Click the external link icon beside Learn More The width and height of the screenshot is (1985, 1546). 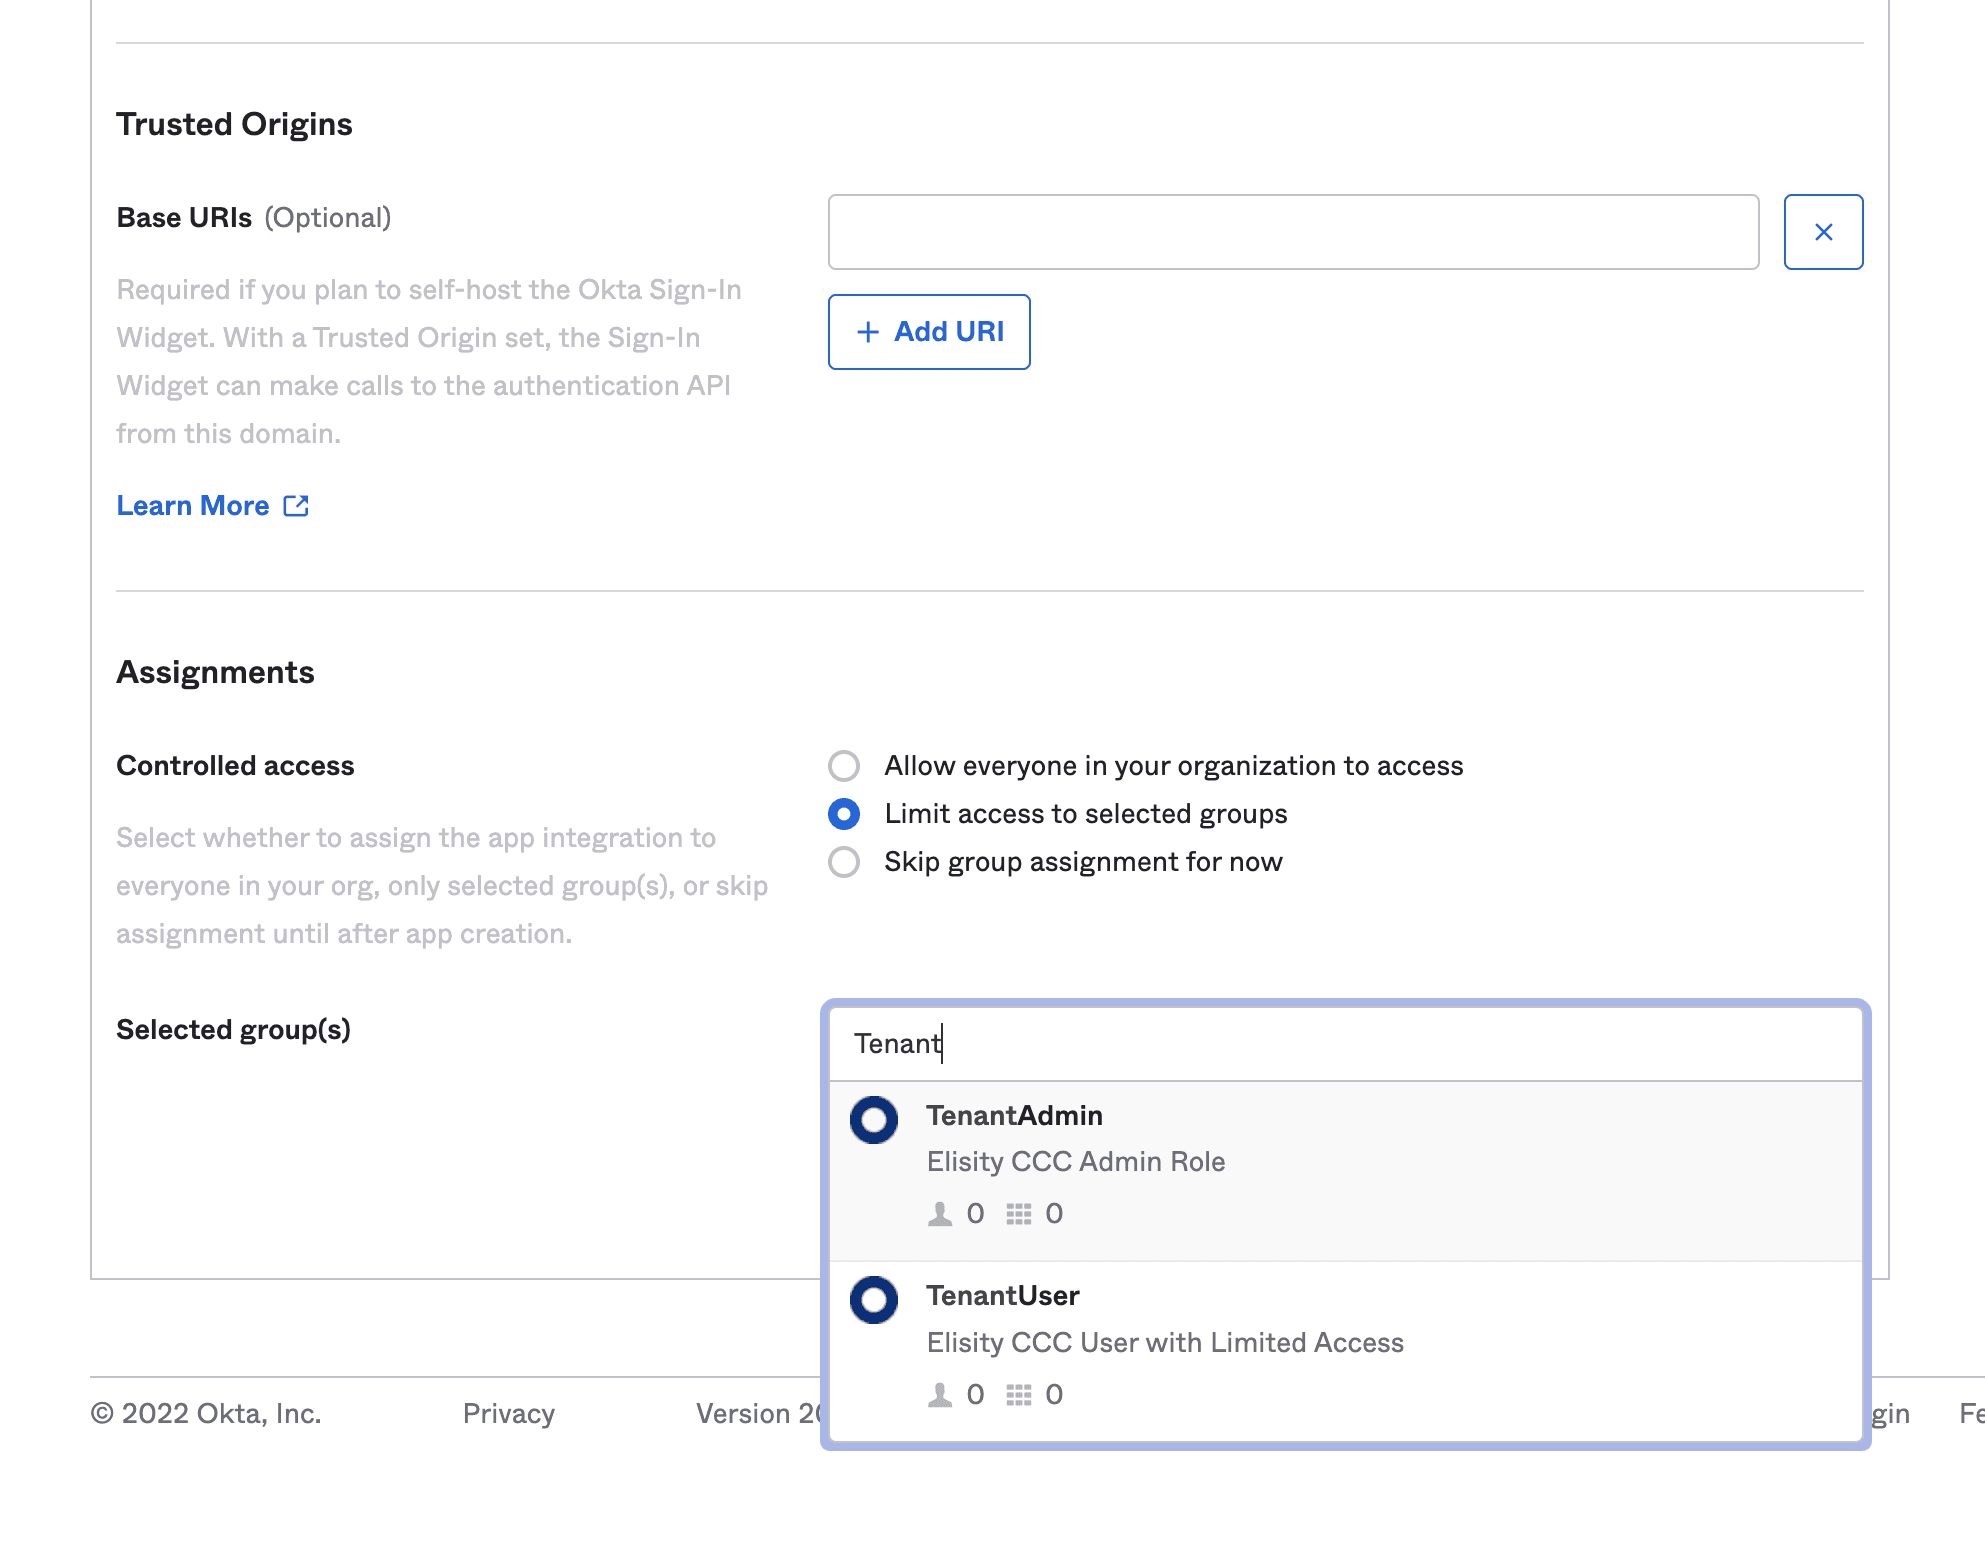click(x=296, y=506)
